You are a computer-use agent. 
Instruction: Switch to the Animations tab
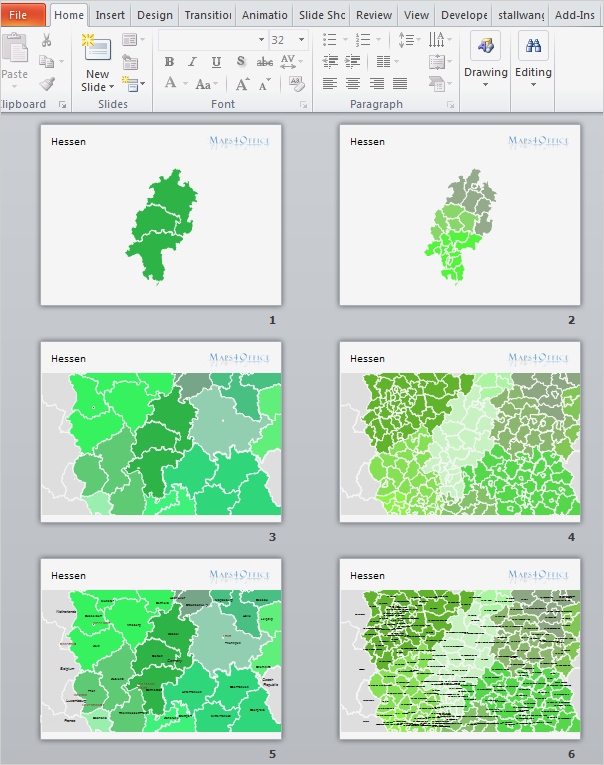pos(264,15)
